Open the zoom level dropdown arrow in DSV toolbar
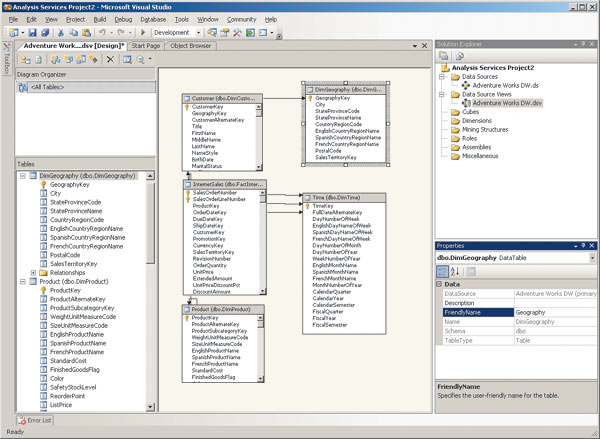Viewport: 600px width, 439px height. pyautogui.click(x=150, y=59)
